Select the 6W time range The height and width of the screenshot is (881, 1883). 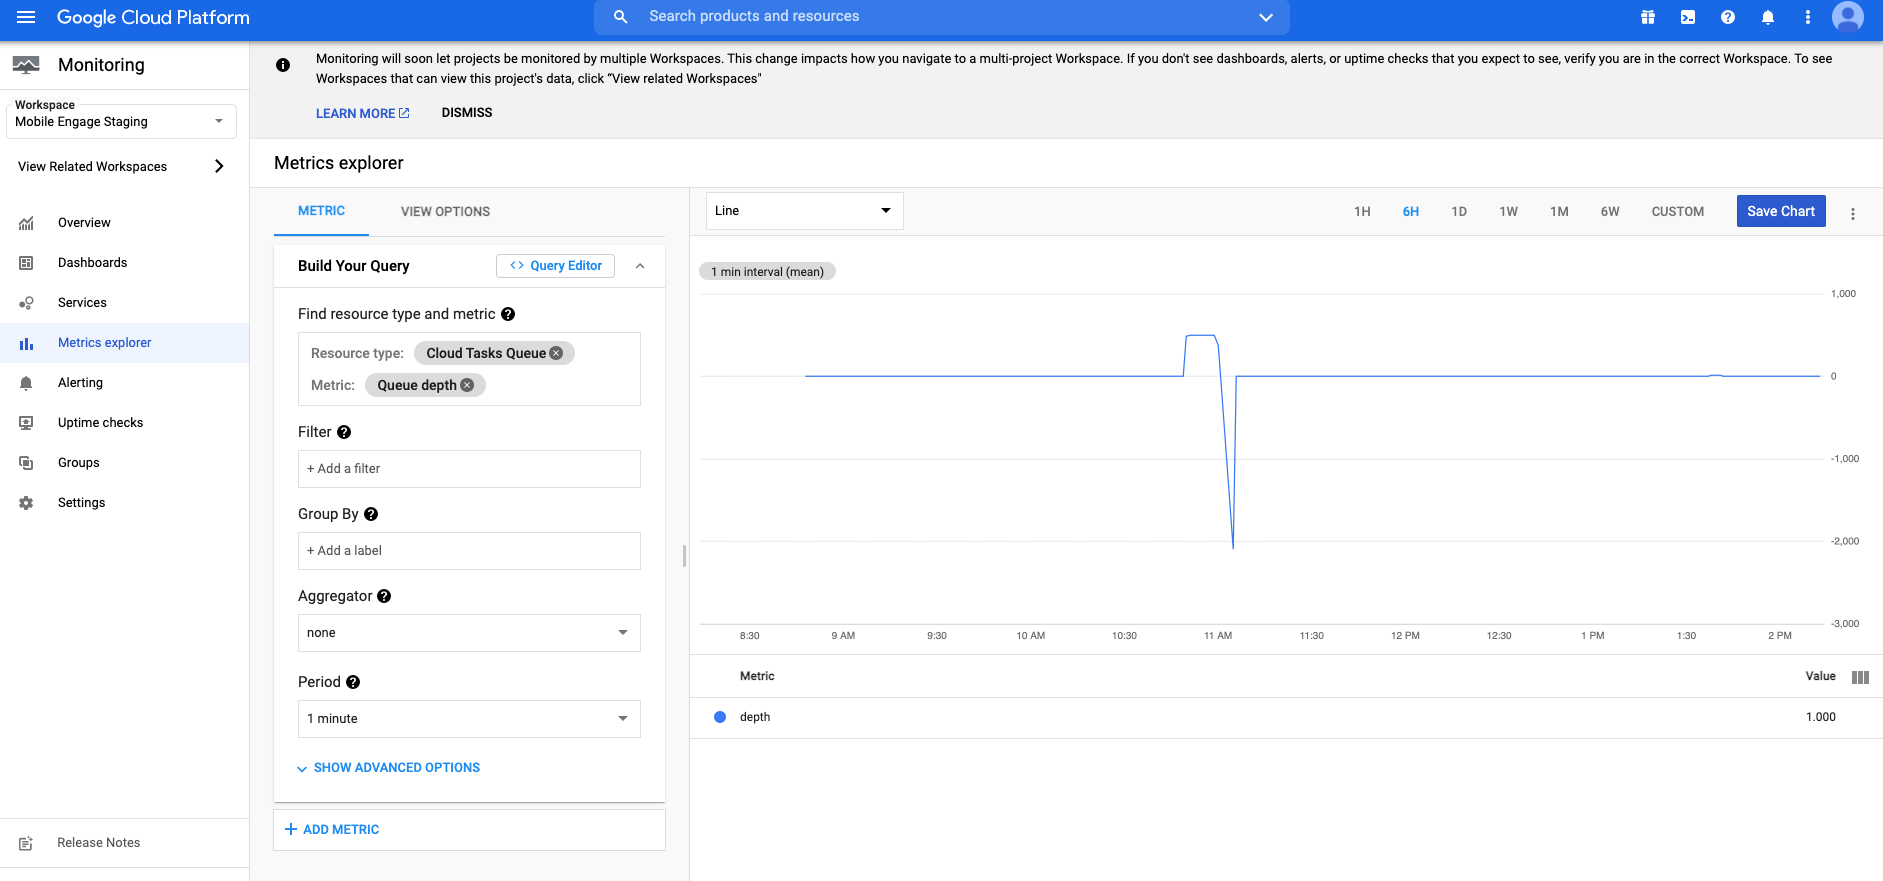(x=1610, y=212)
